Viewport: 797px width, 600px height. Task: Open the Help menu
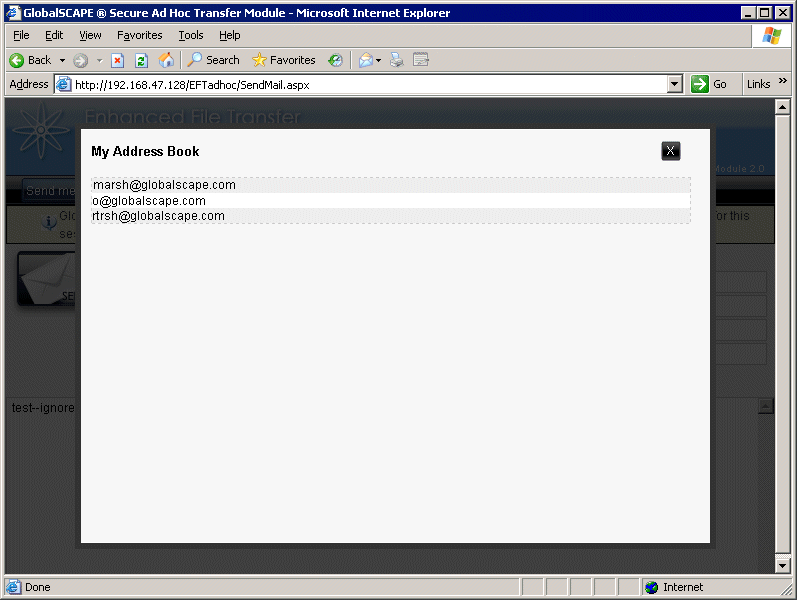[230, 35]
